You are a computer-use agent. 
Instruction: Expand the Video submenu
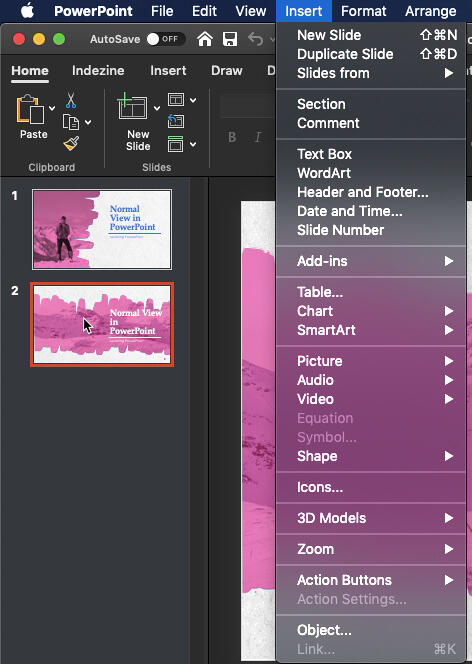[371, 399]
